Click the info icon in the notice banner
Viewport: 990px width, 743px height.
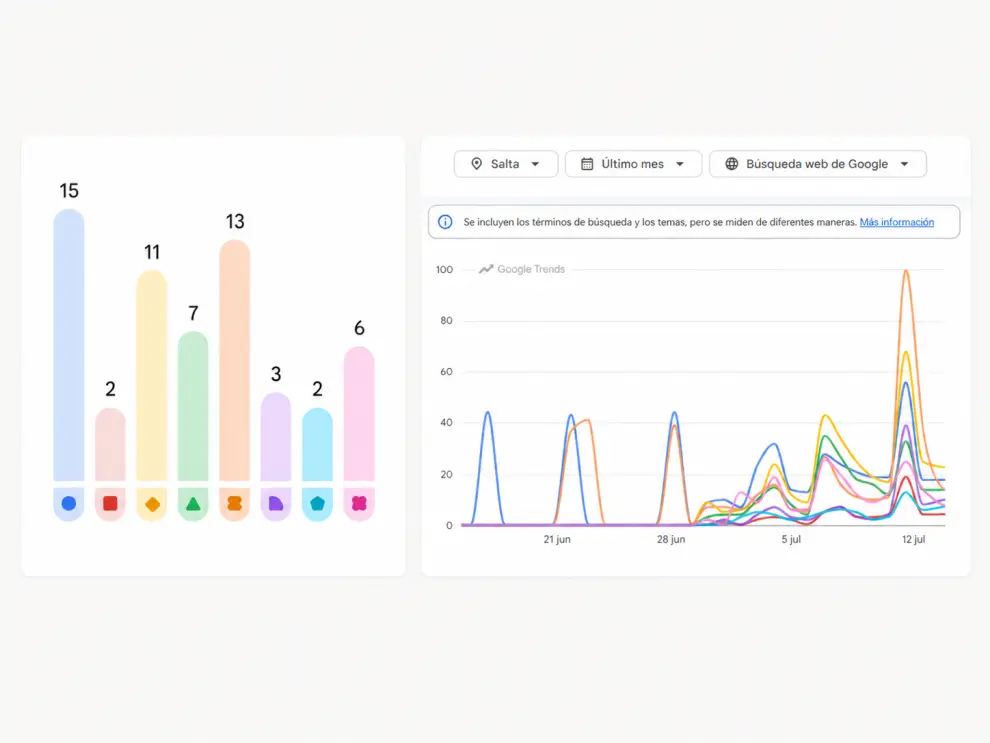[x=445, y=222]
